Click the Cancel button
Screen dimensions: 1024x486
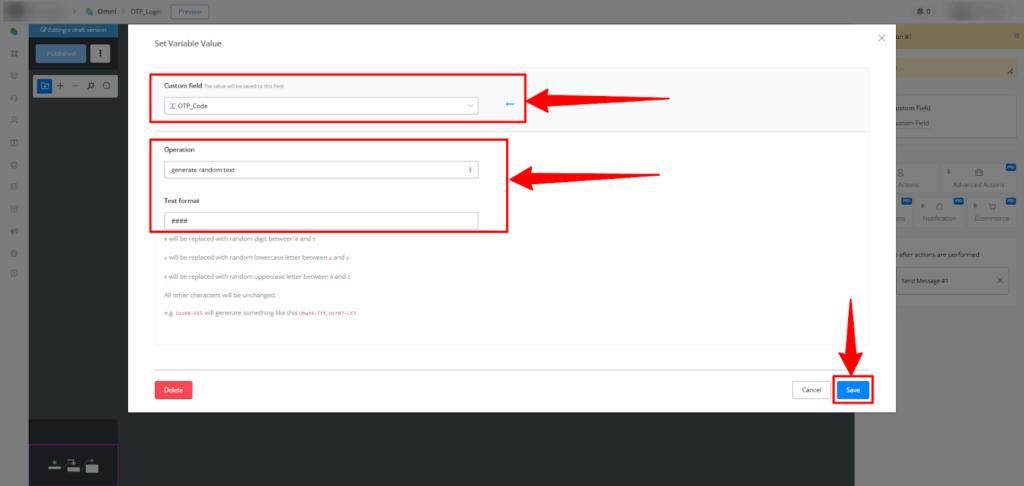coord(811,390)
